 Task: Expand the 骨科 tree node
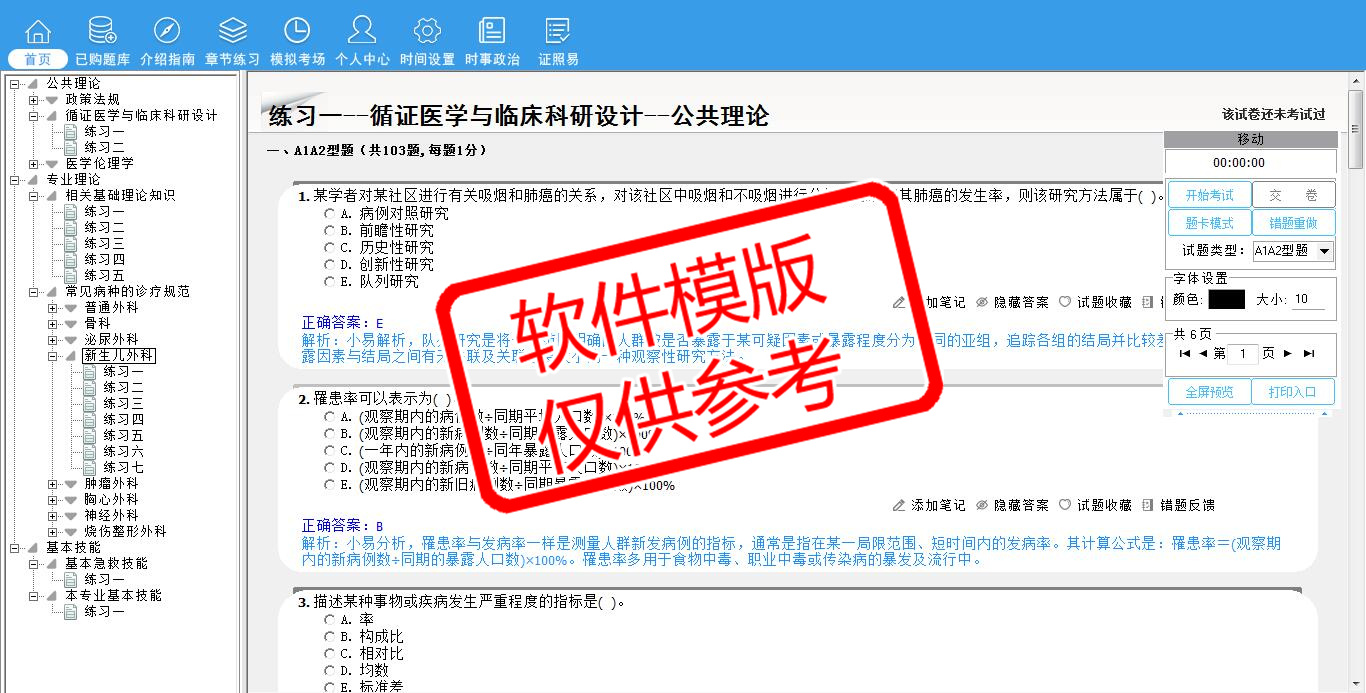53,324
